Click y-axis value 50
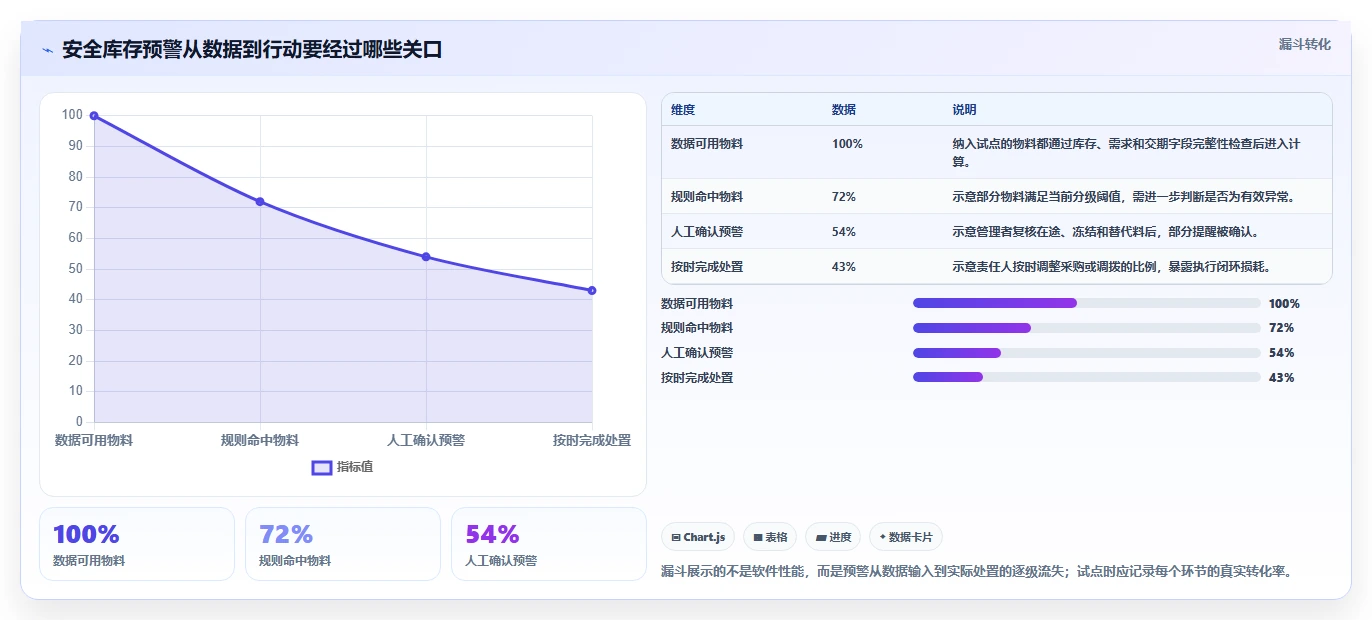Image resolution: width=1372 pixels, height=620 pixels. pyautogui.click(x=75, y=268)
